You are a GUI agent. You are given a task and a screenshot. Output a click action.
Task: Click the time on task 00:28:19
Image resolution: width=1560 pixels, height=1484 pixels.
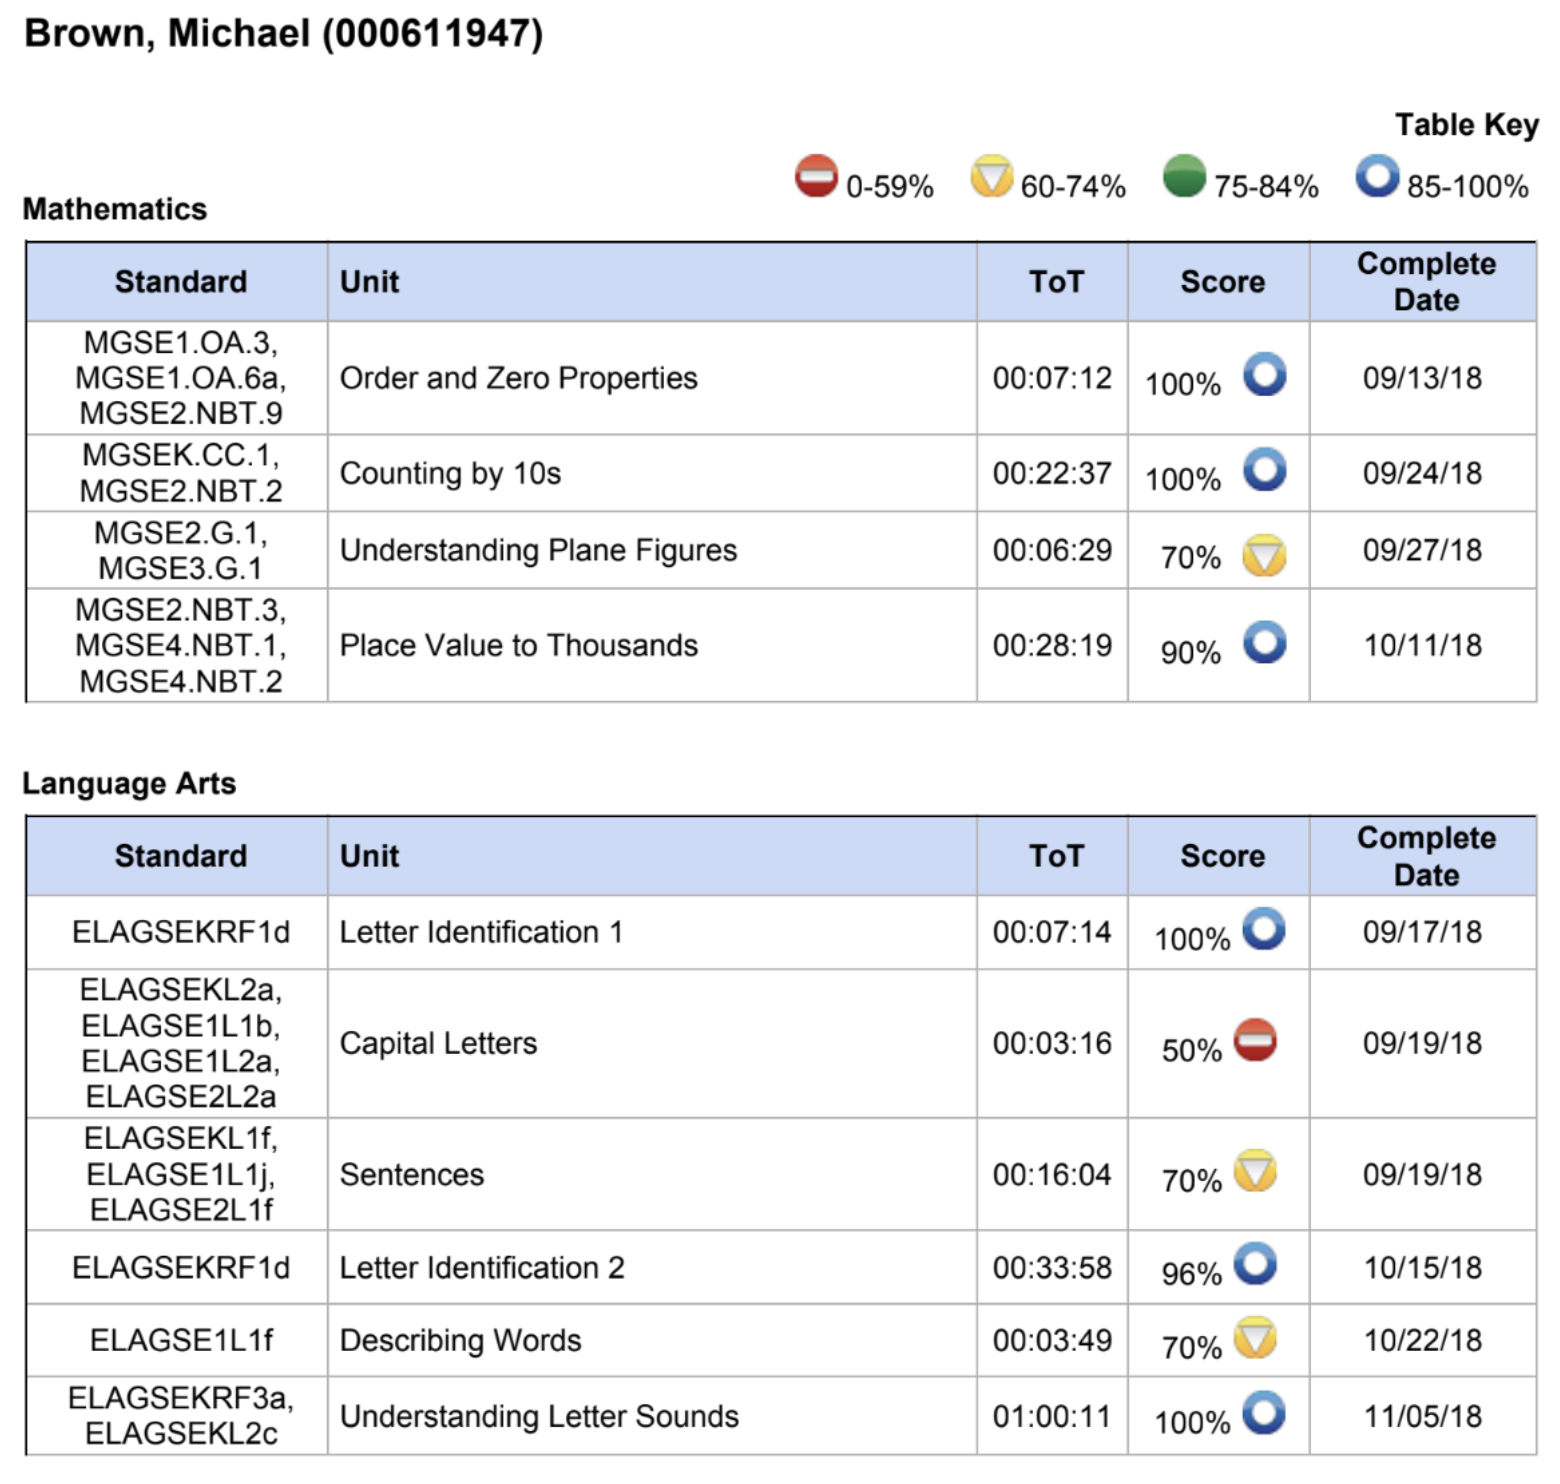click(1052, 645)
